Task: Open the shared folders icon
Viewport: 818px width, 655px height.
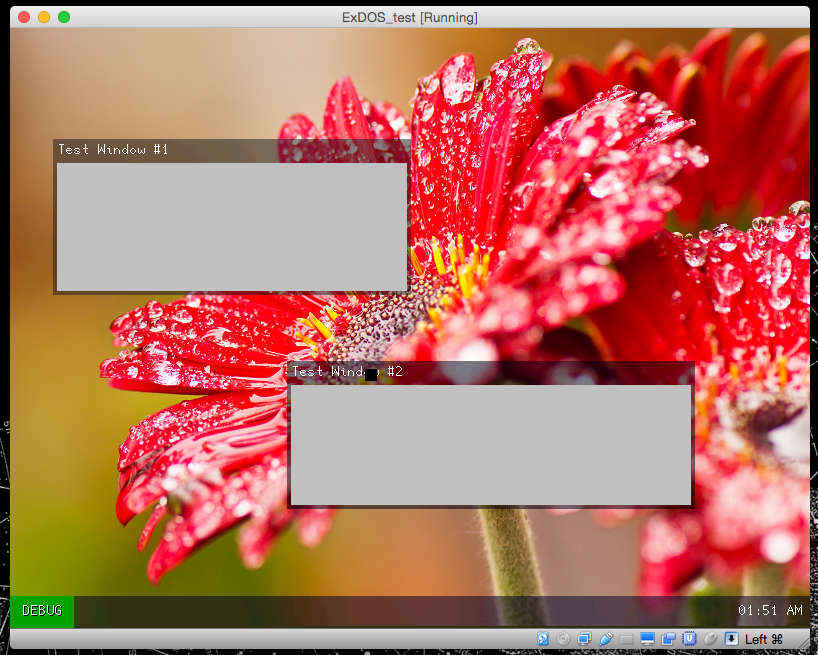Action: pos(627,639)
